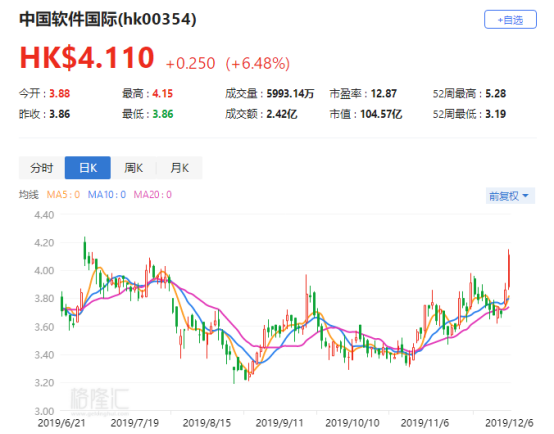Click the 最低 value 3.86
This screenshot has width=554, height=434.
pos(163,114)
